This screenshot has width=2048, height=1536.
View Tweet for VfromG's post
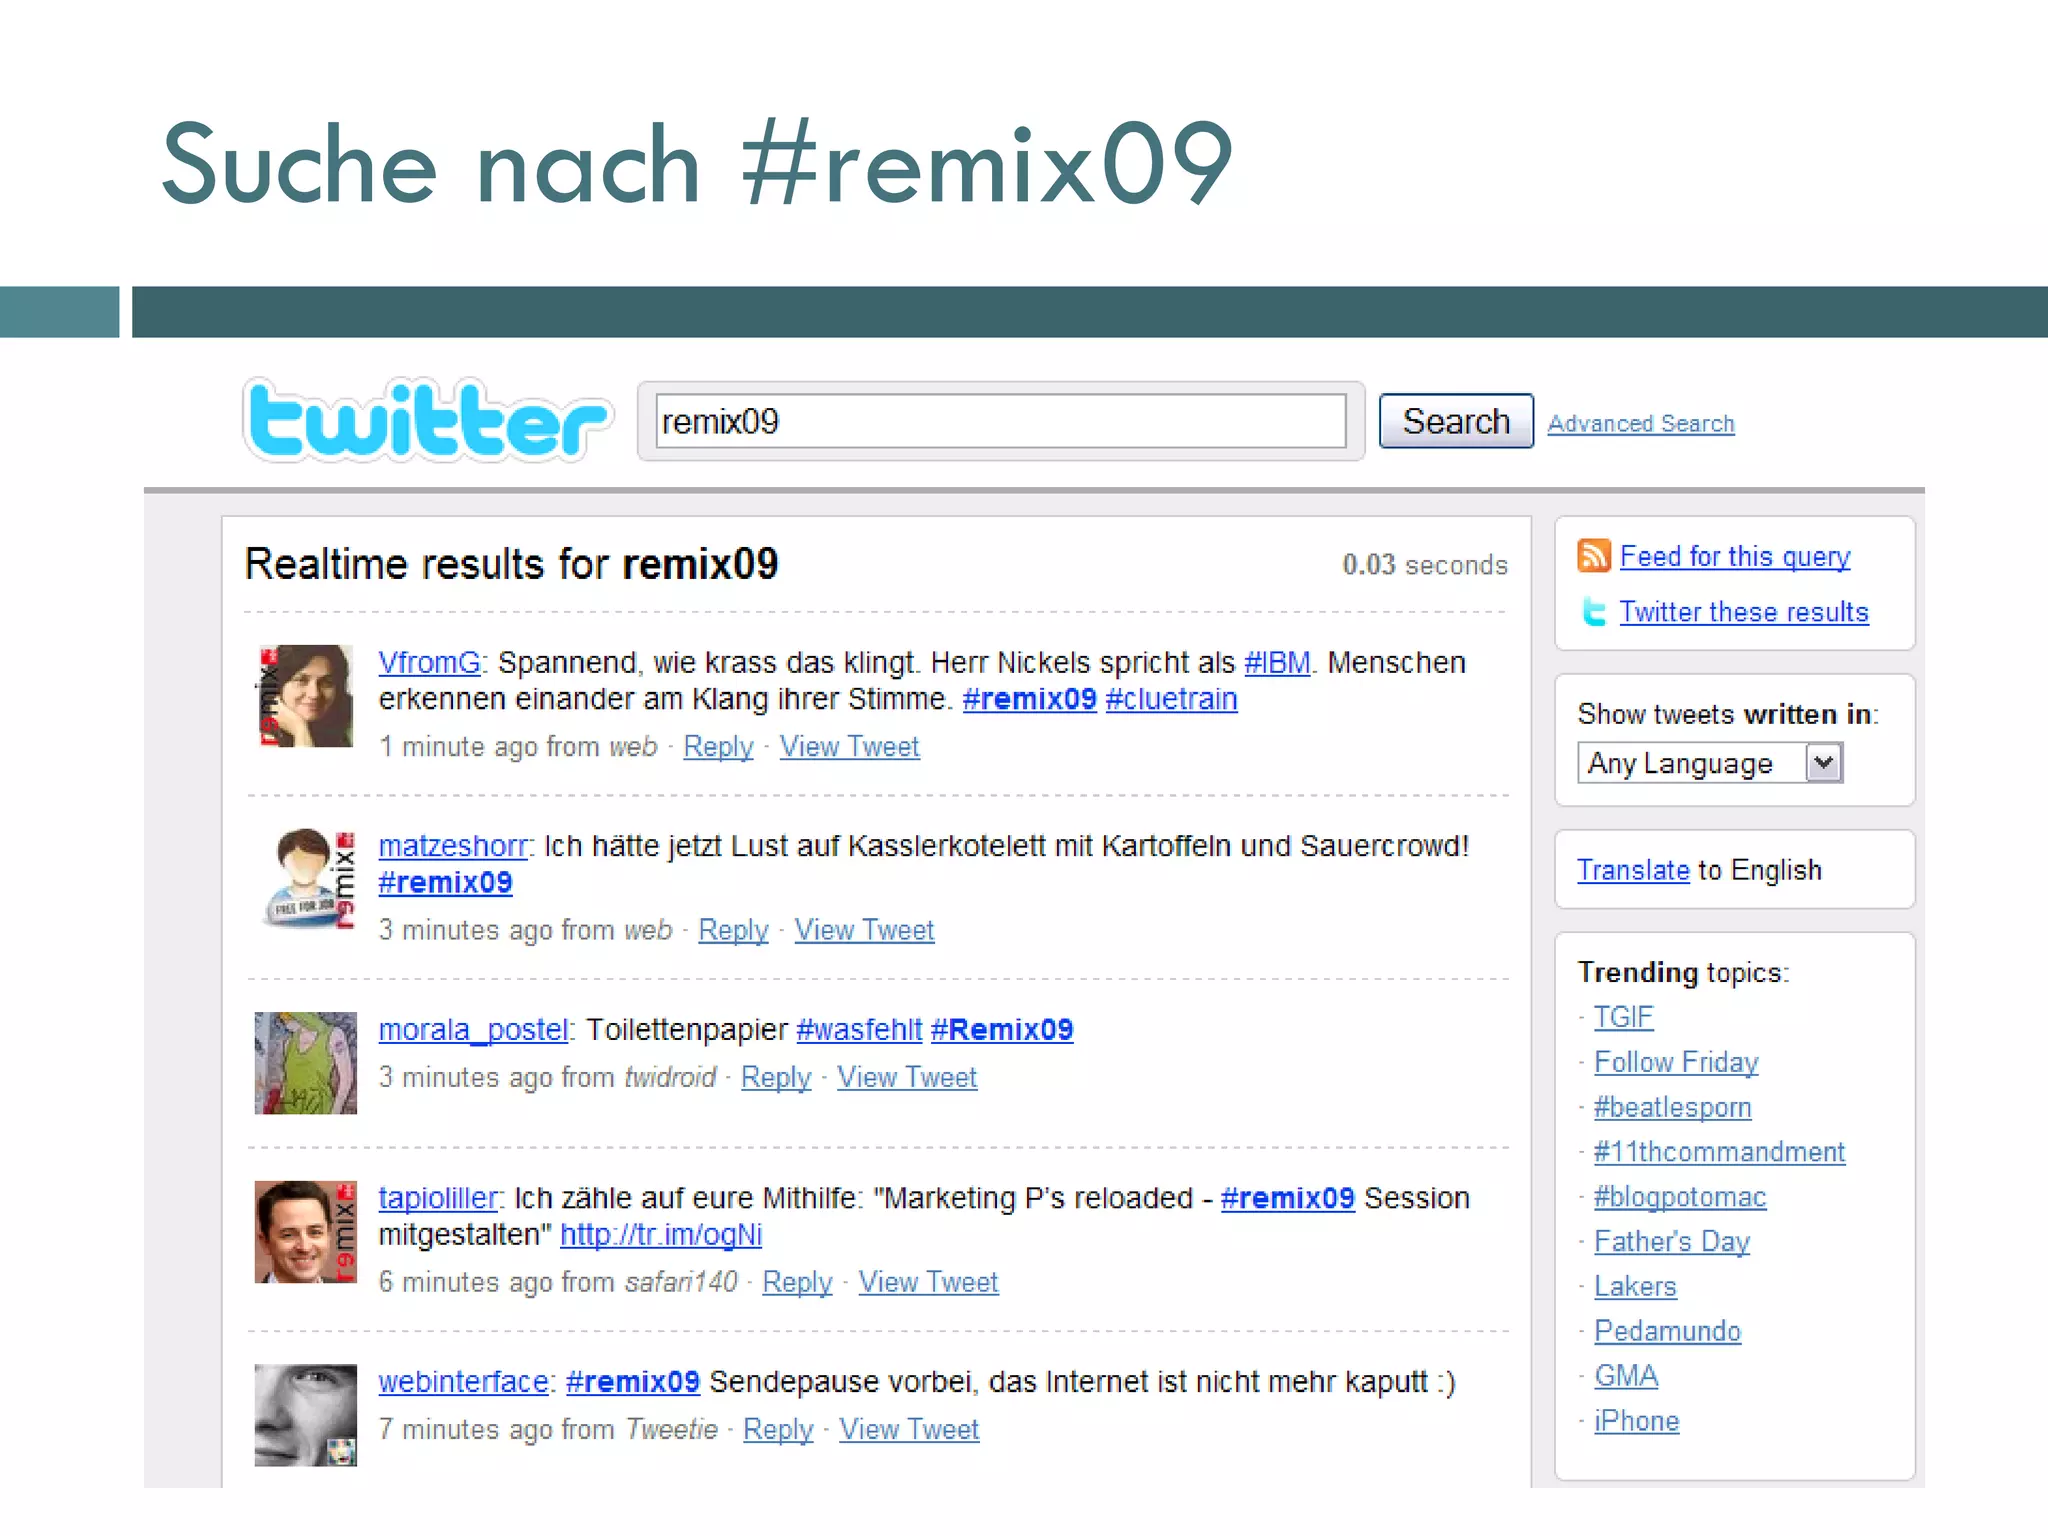tap(849, 747)
